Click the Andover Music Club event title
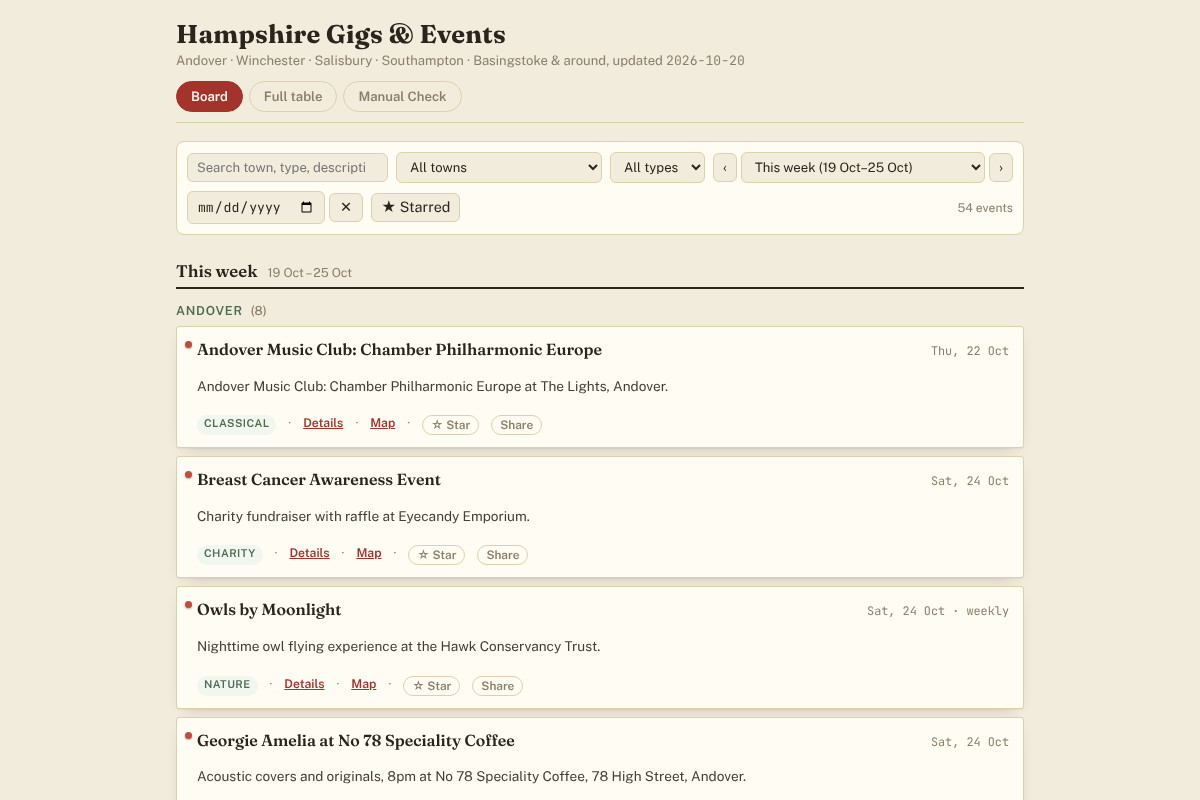Screen dimensions: 1200x800 click(x=399, y=350)
